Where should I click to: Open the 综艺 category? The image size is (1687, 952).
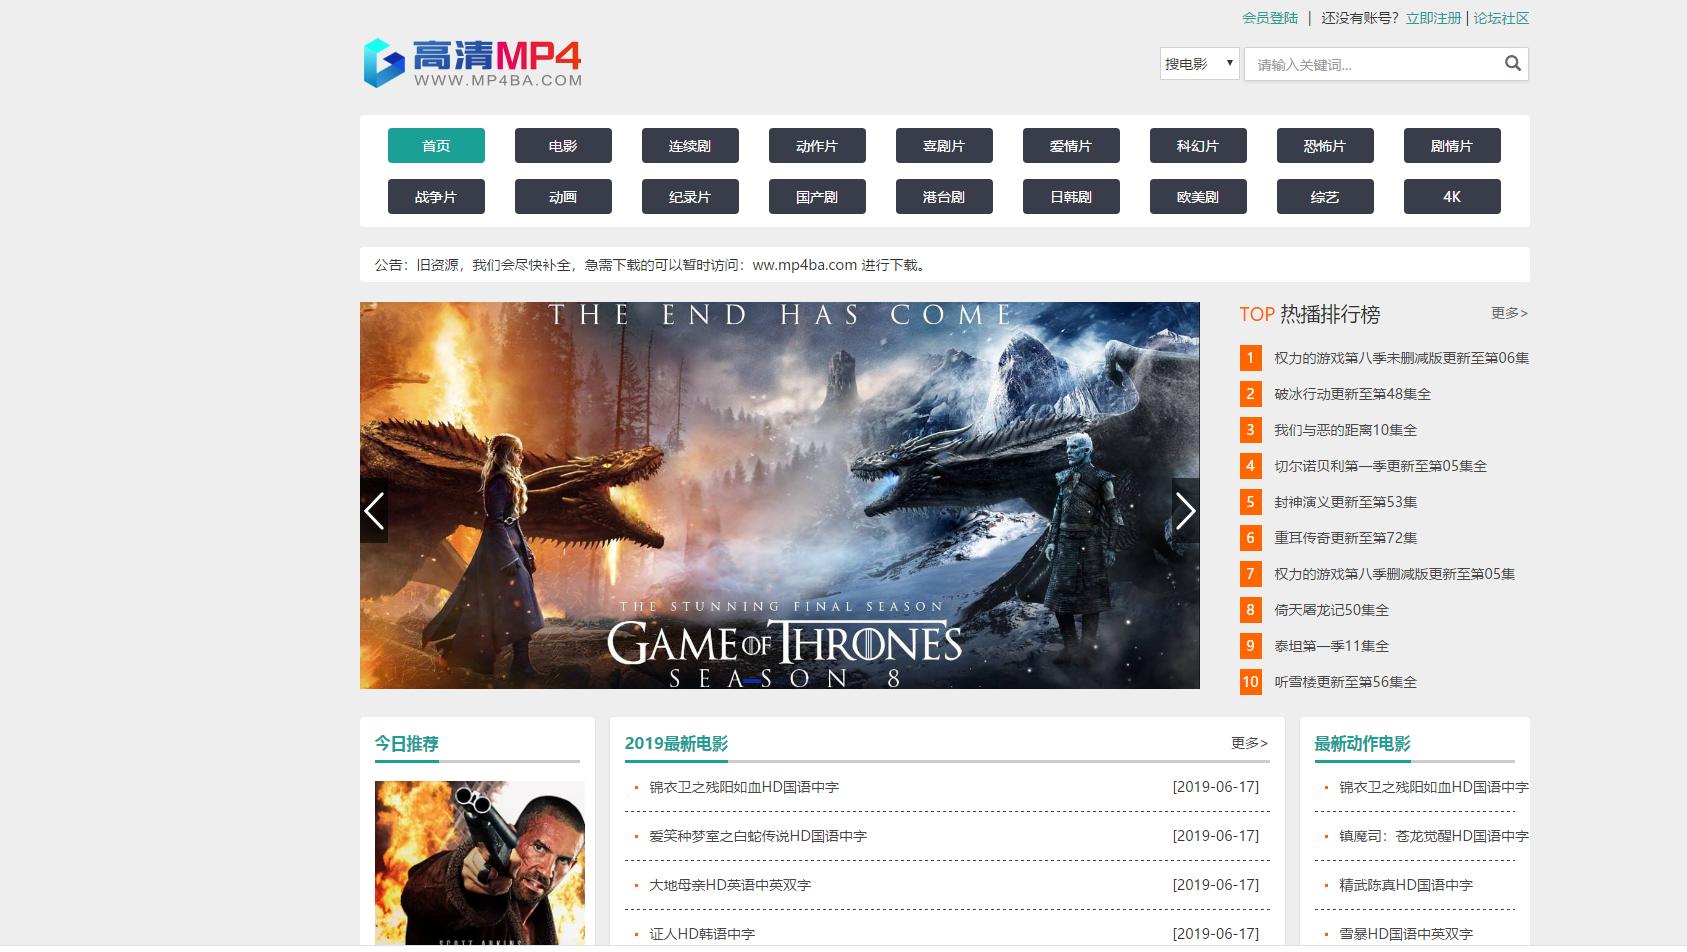coord(1325,197)
